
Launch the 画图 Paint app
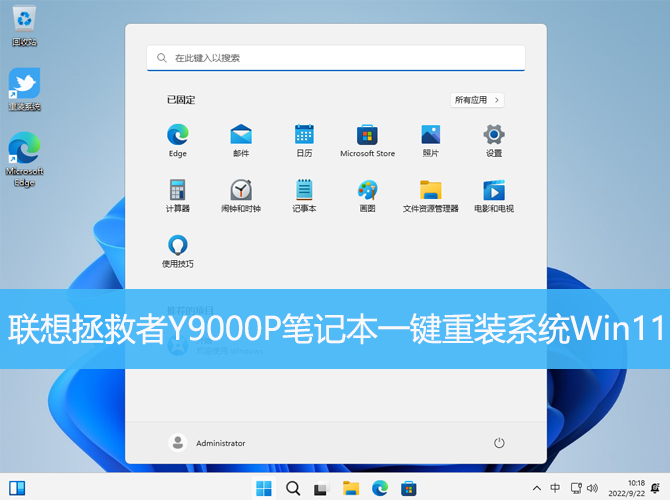(x=367, y=190)
